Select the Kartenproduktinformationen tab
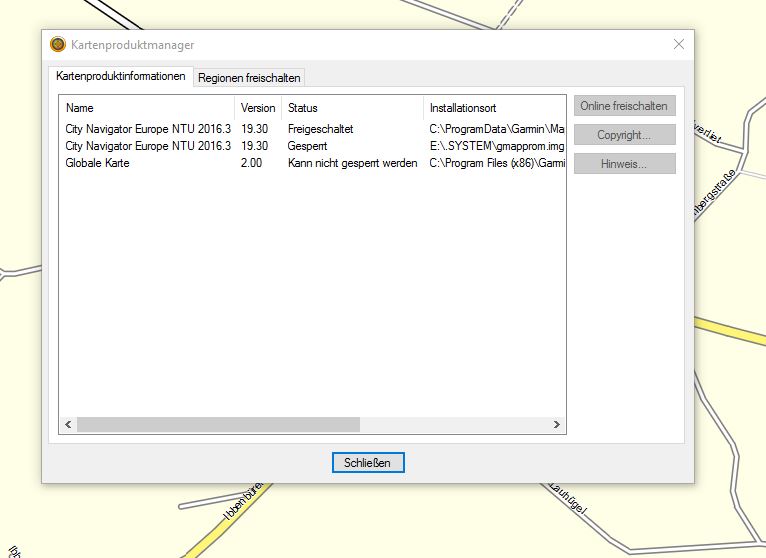766x558 pixels. [x=120, y=77]
